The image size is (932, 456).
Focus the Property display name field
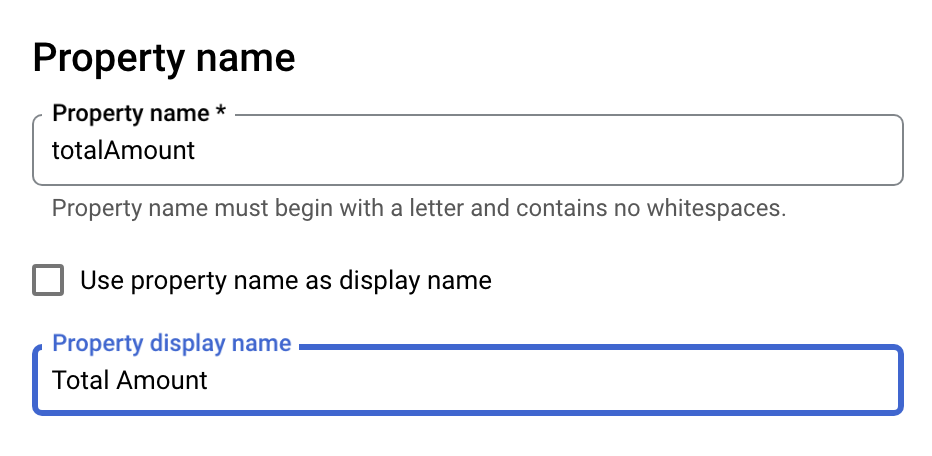click(467, 380)
